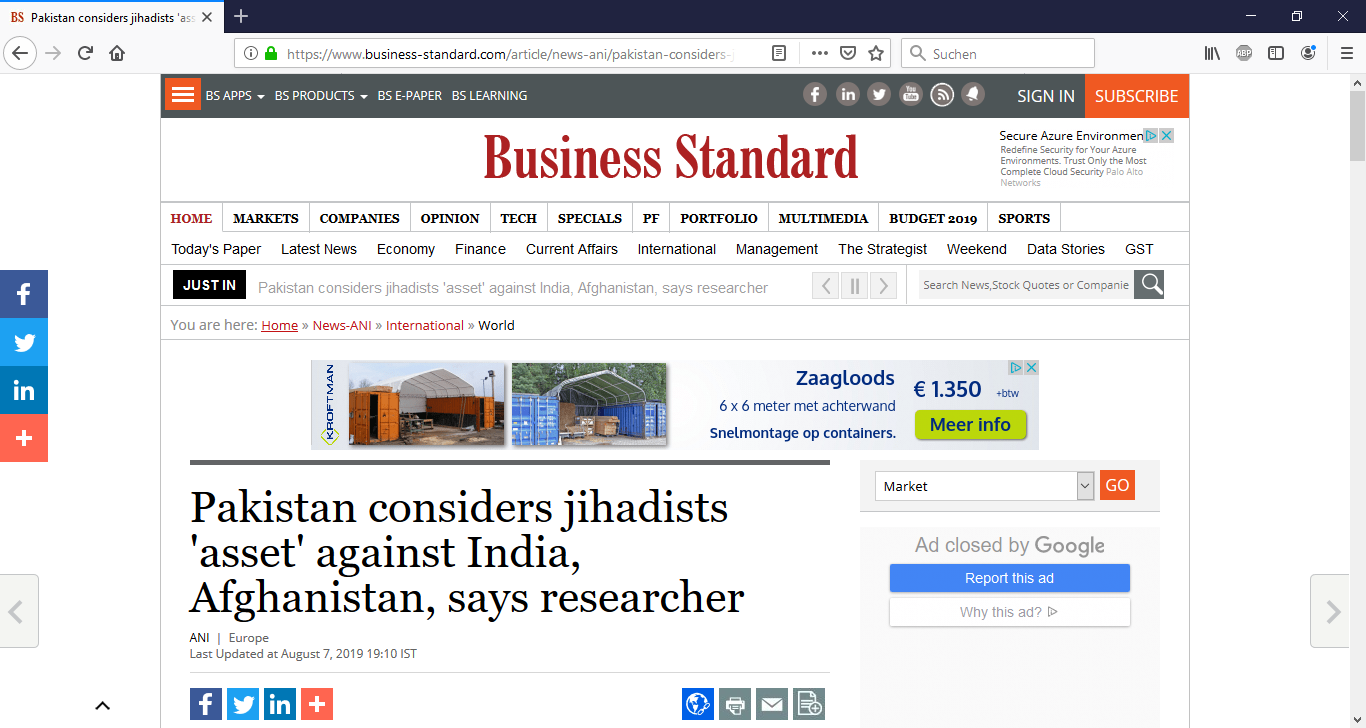Image resolution: width=1366 pixels, height=728 pixels.
Task: Open the notifications bell icon
Action: tap(972, 95)
